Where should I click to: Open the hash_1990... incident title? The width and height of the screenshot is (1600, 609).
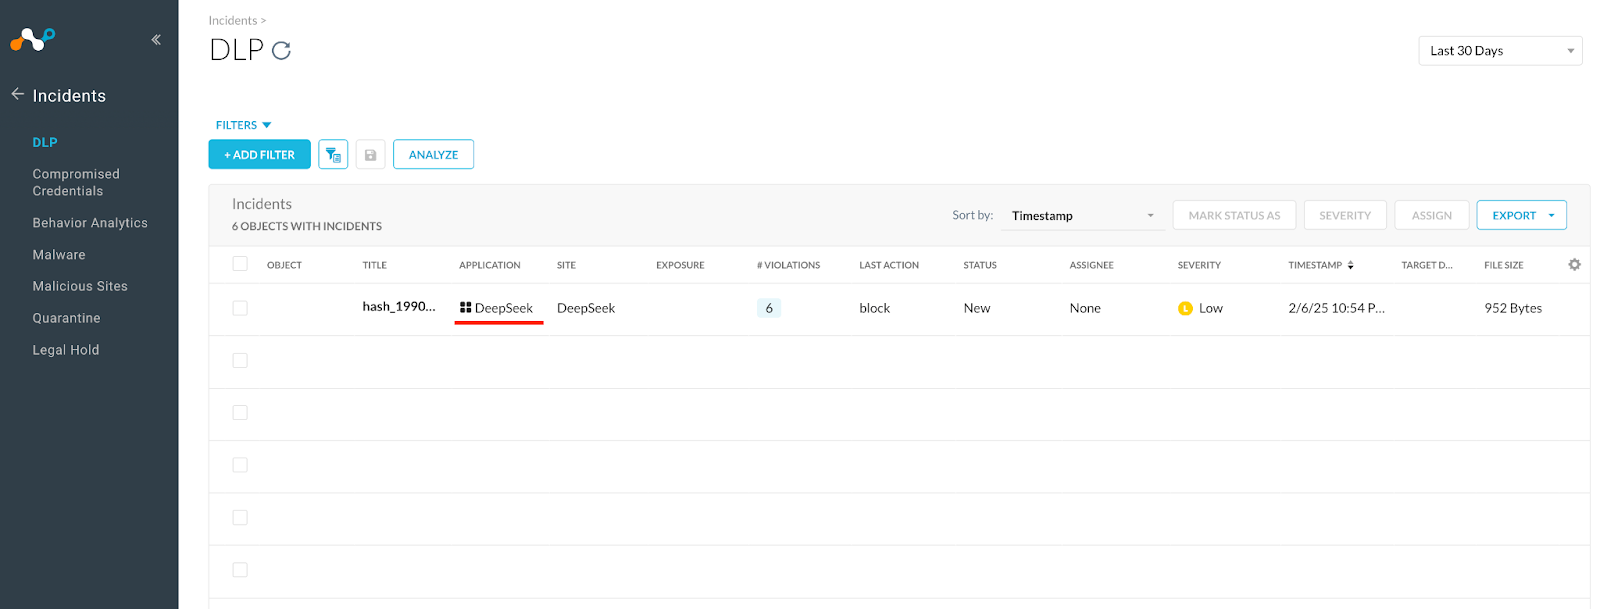(399, 306)
